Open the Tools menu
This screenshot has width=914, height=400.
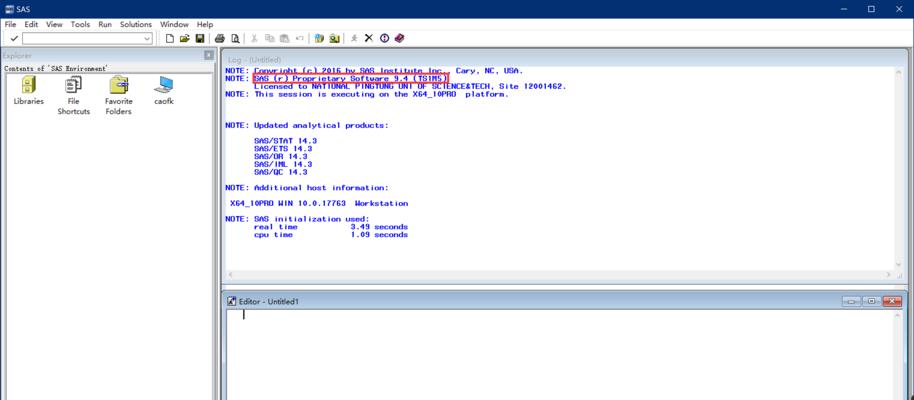(x=80, y=24)
